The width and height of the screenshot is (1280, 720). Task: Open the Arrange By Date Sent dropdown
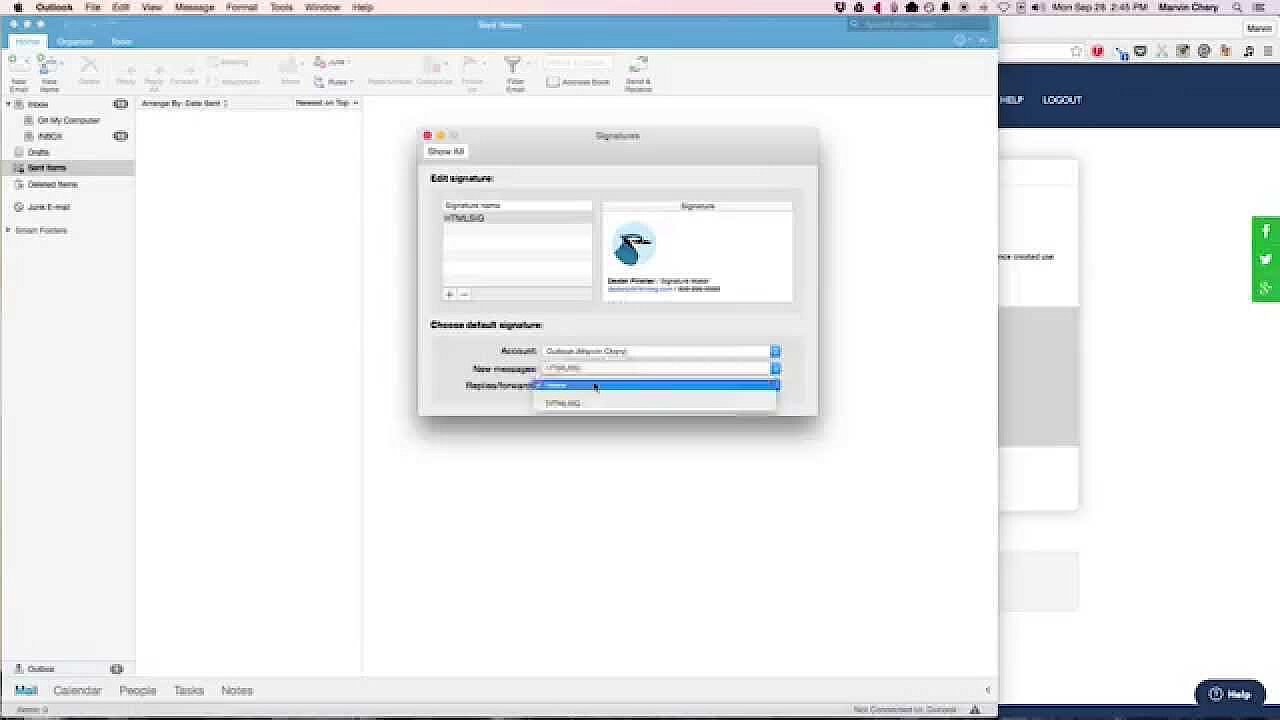pos(185,103)
